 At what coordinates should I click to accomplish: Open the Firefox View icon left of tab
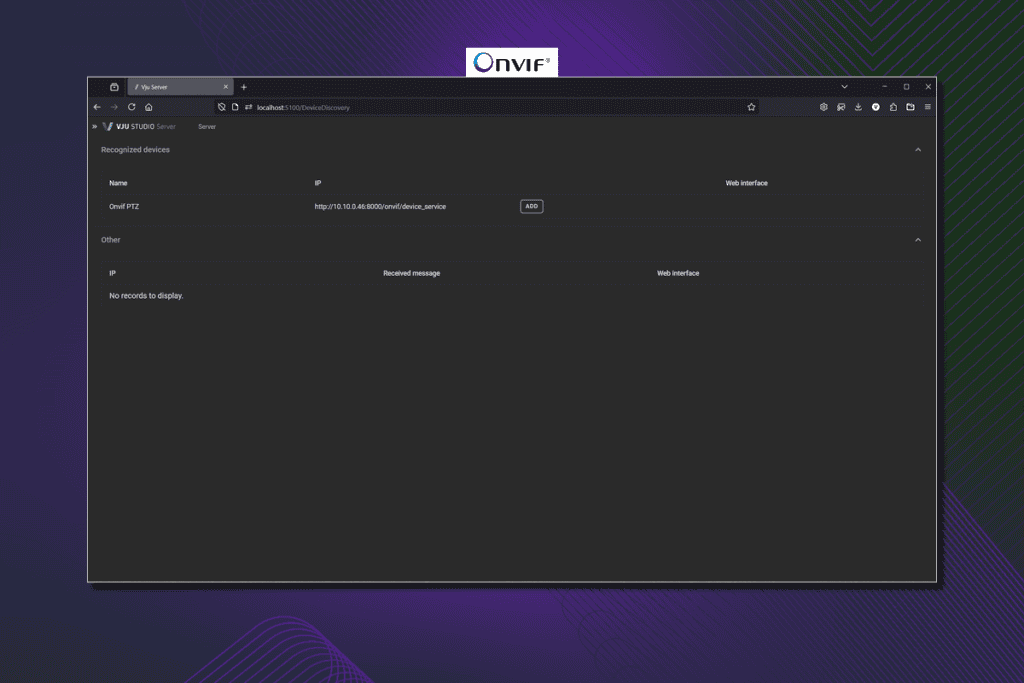(x=114, y=87)
